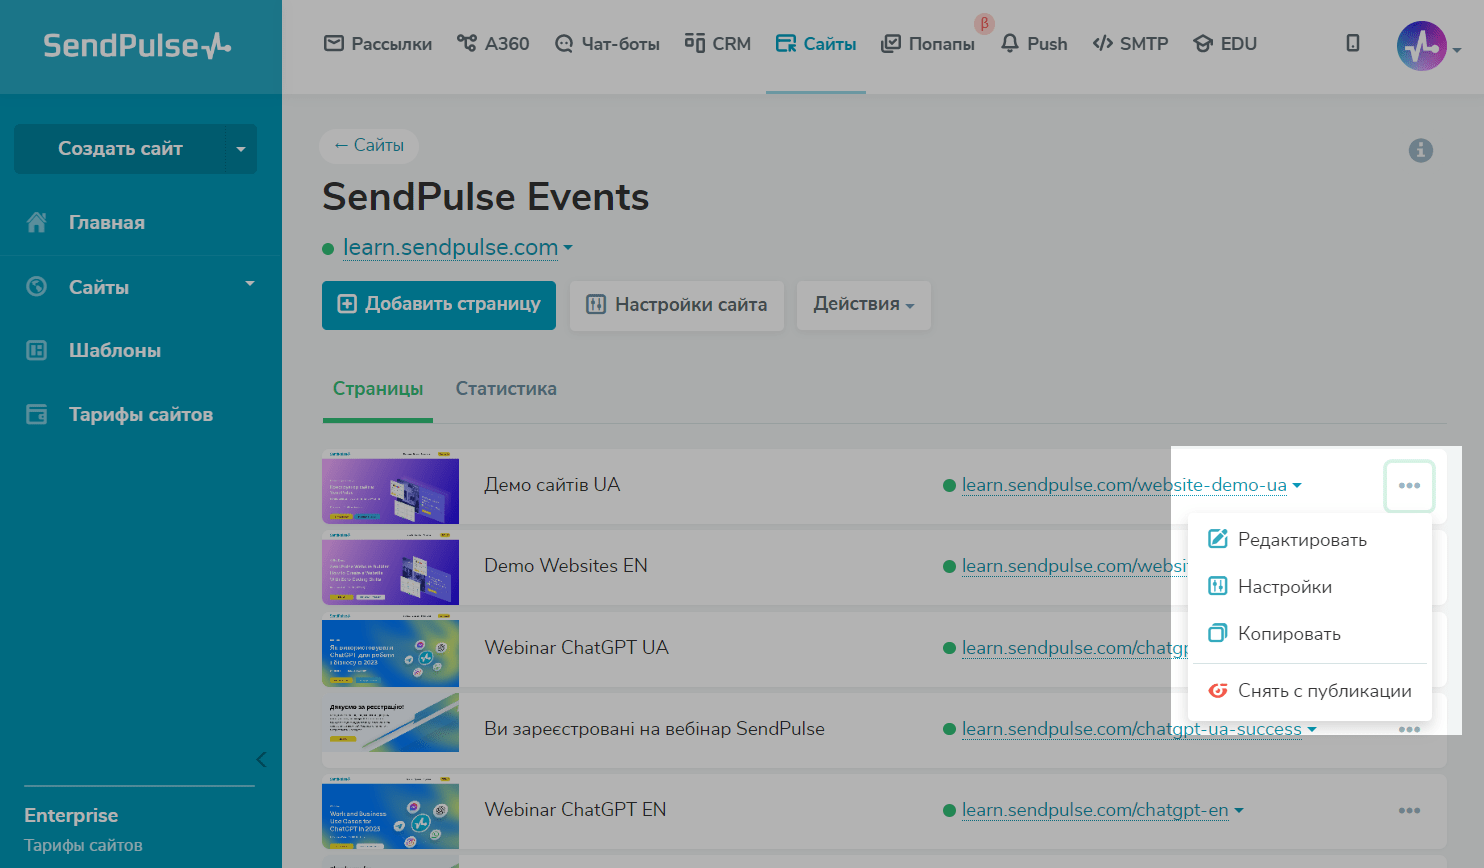Switch to the Статистика tab

[x=506, y=389]
